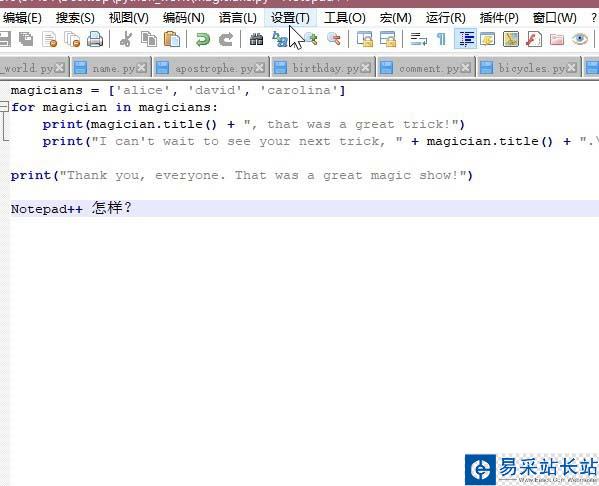Collapse the for loop fold marker
The image size is (599, 486).
click(x=4, y=107)
